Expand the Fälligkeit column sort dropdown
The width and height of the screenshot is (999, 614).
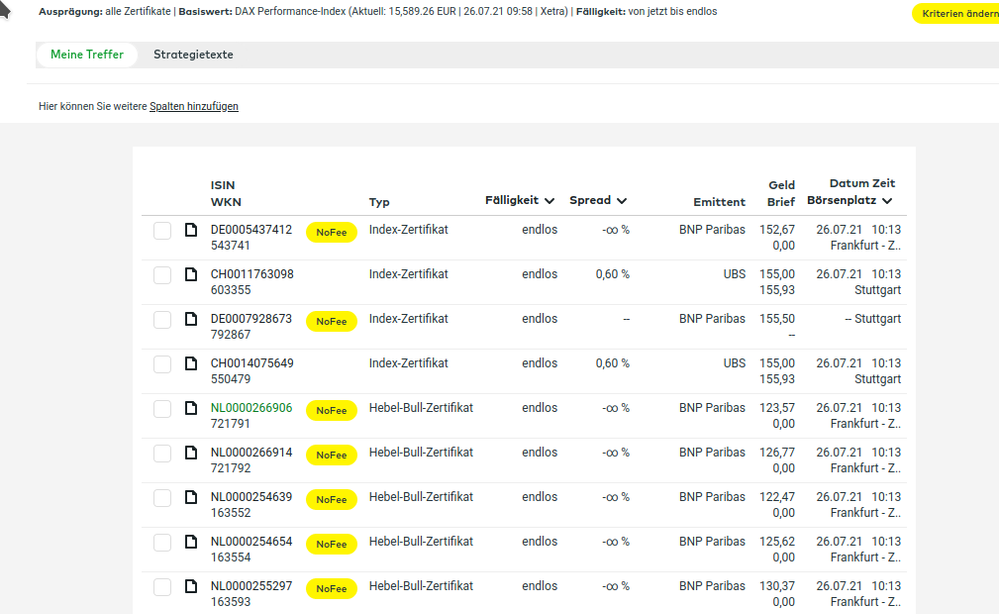tap(548, 201)
